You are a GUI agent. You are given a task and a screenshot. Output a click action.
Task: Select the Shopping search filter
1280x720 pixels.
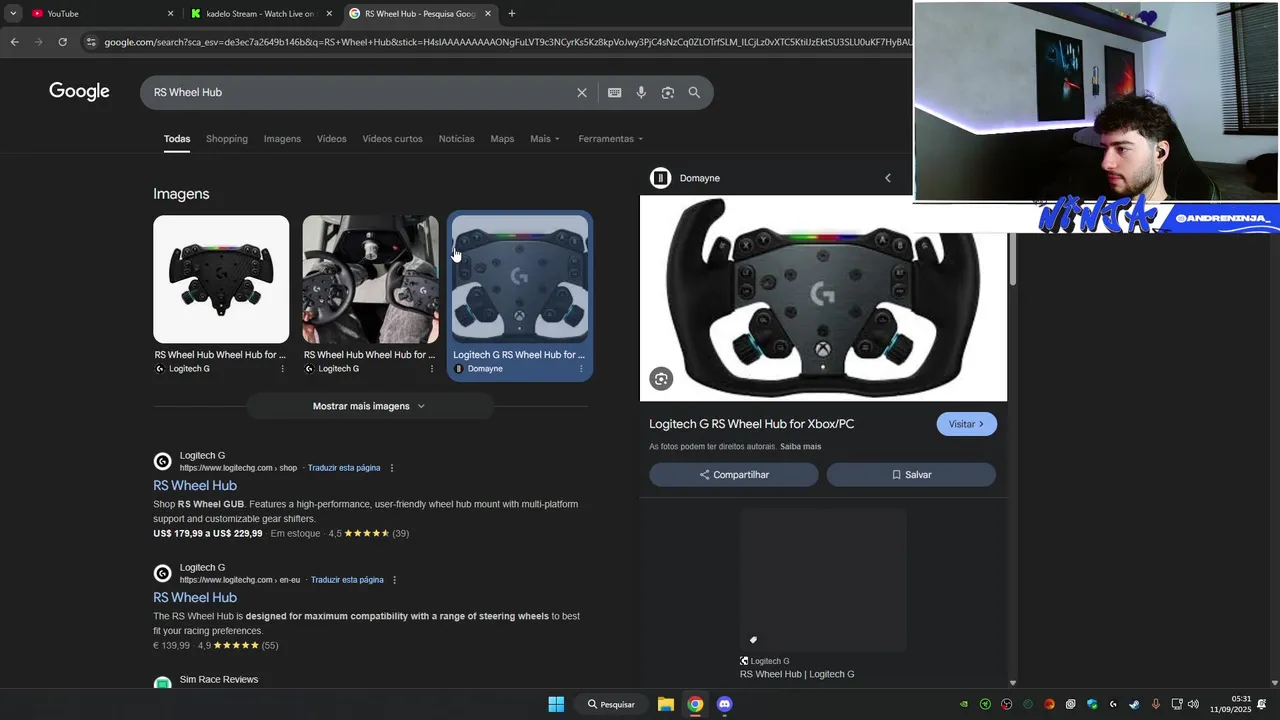pyautogui.click(x=227, y=139)
